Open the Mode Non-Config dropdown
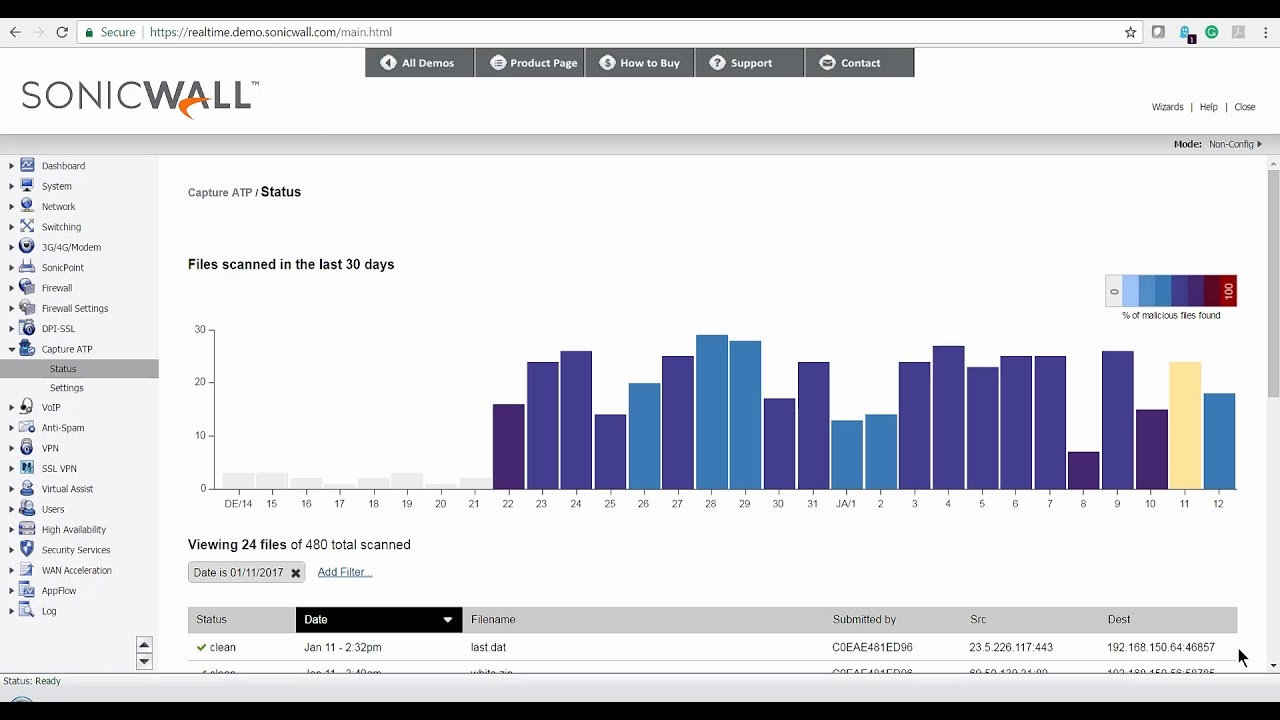This screenshot has width=1280, height=720. pyautogui.click(x=1235, y=144)
